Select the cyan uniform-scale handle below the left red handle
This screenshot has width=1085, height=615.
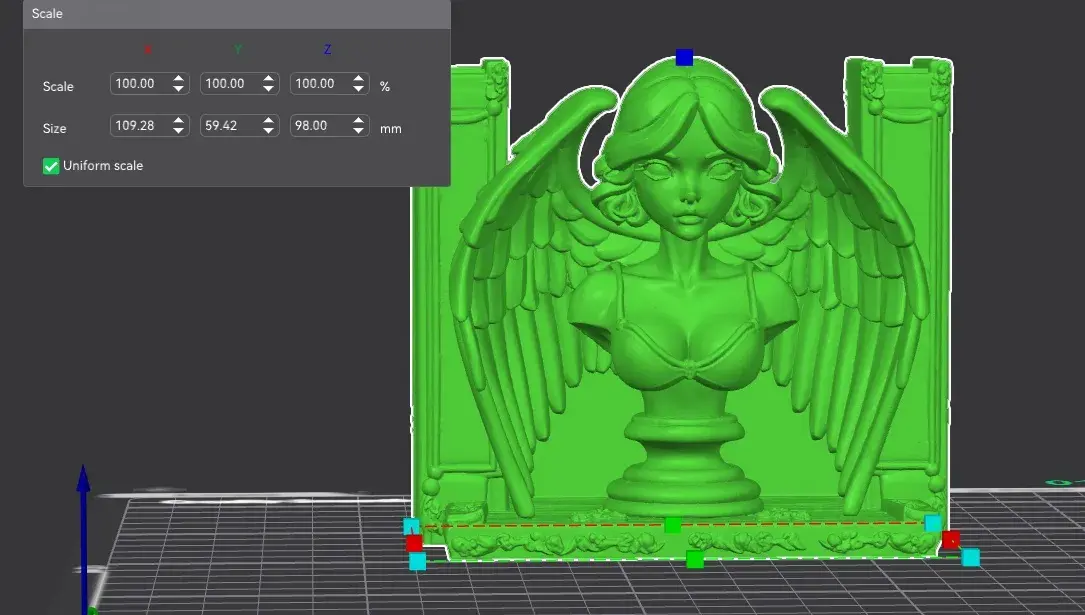(417, 561)
